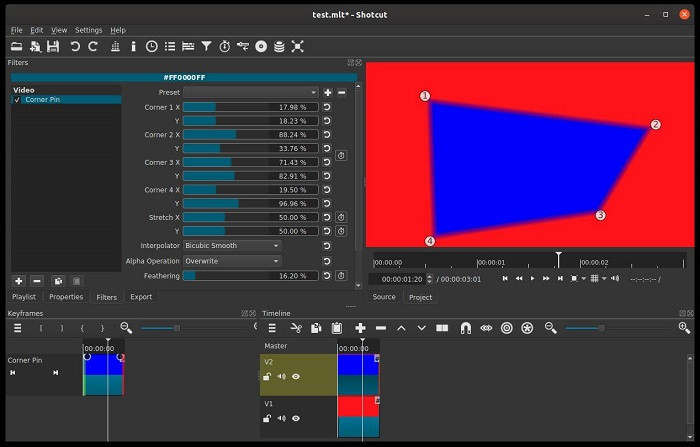Click the Snap magnet icon in Timeline
Viewport: 700px width, 447px height.
click(x=465, y=328)
